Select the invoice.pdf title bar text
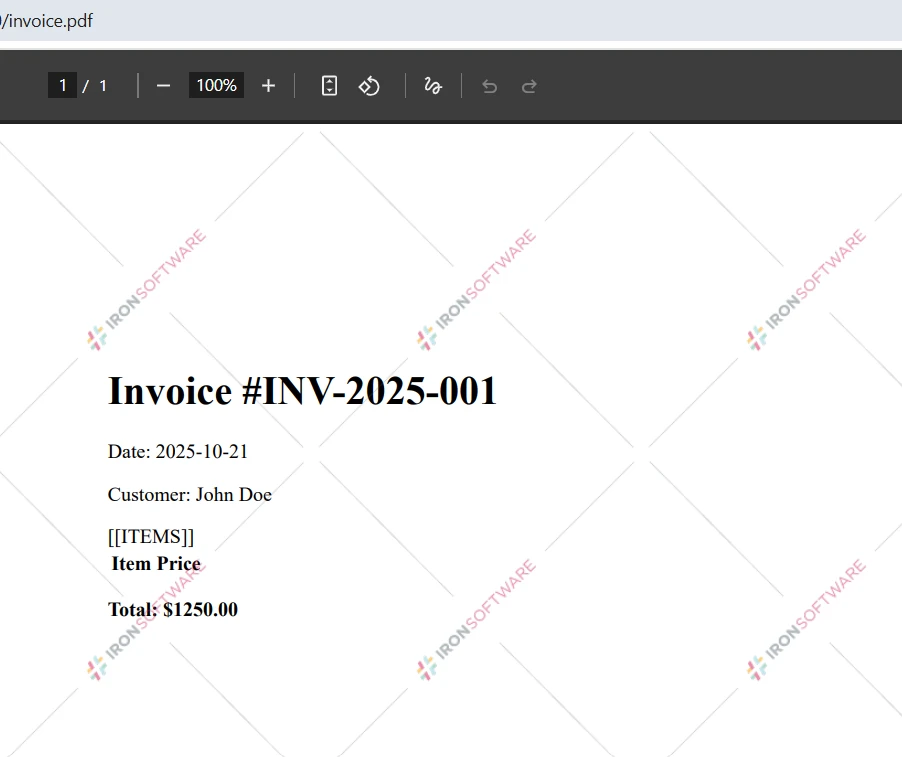The image size is (902, 757). [47, 20]
